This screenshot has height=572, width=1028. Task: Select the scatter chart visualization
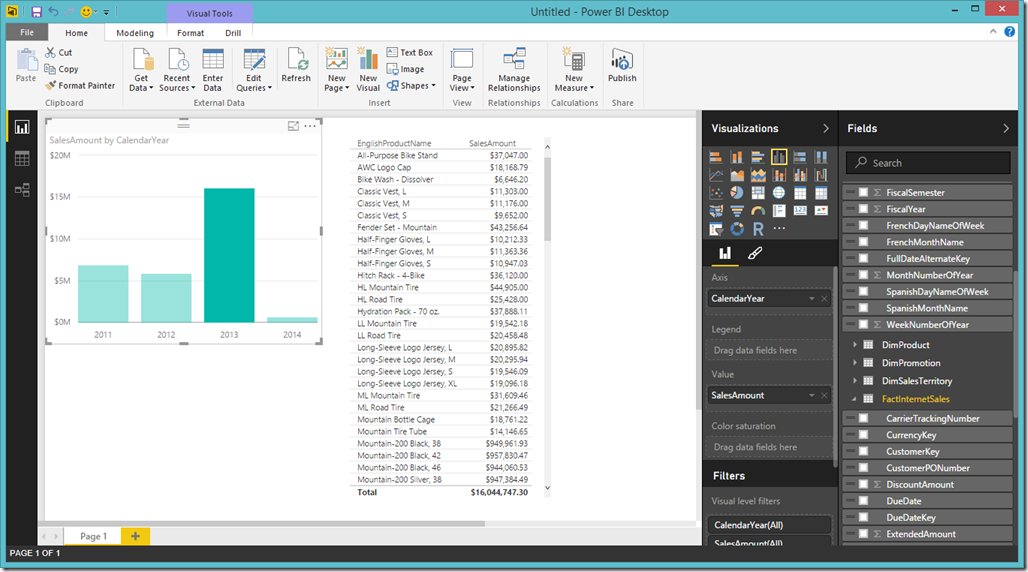[x=716, y=193]
